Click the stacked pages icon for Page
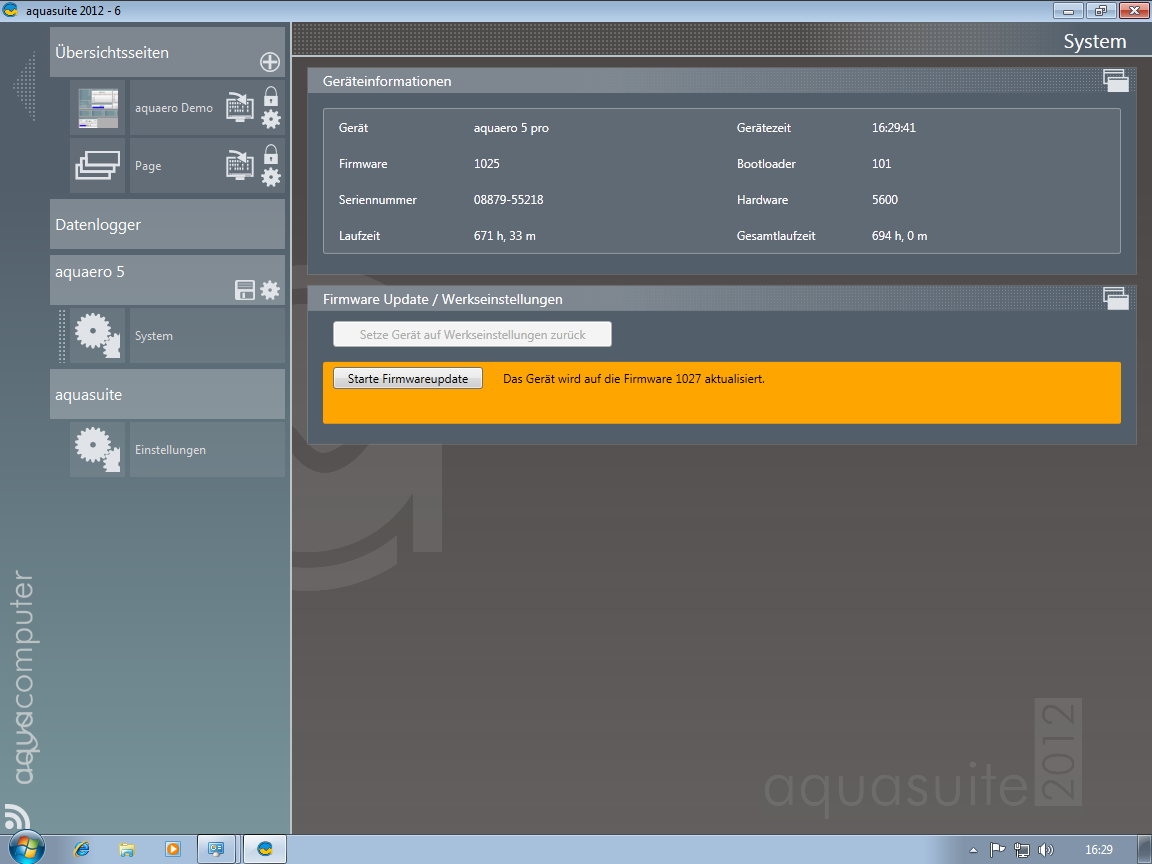The width and height of the screenshot is (1152, 864). coord(98,166)
